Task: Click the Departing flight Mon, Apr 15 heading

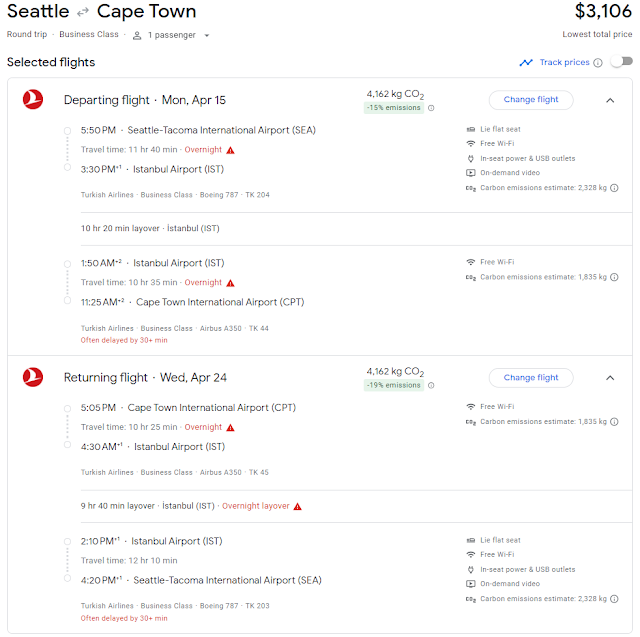Action: [x=145, y=100]
